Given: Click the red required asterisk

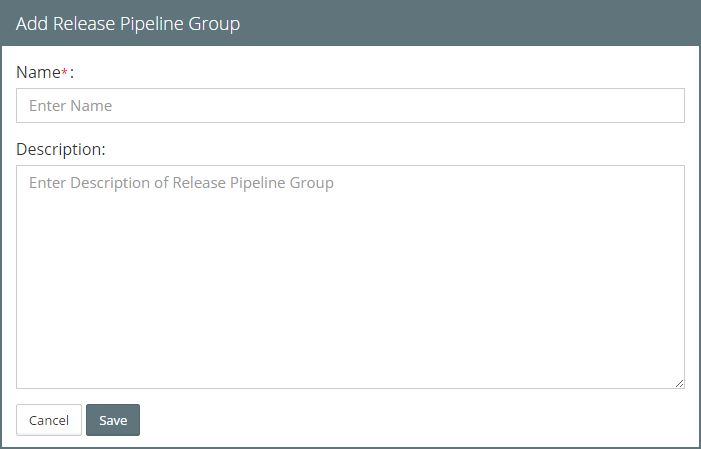Looking at the screenshot, I should (65, 72).
